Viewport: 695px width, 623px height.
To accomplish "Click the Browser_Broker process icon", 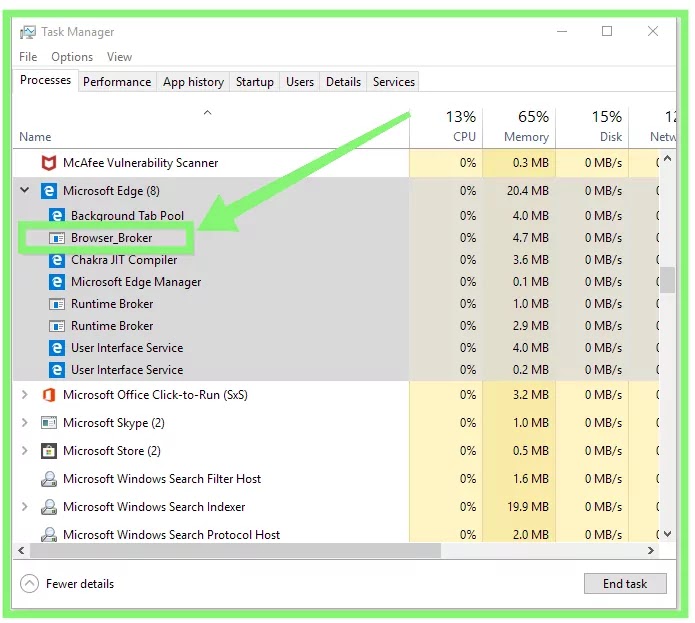I will (57, 238).
